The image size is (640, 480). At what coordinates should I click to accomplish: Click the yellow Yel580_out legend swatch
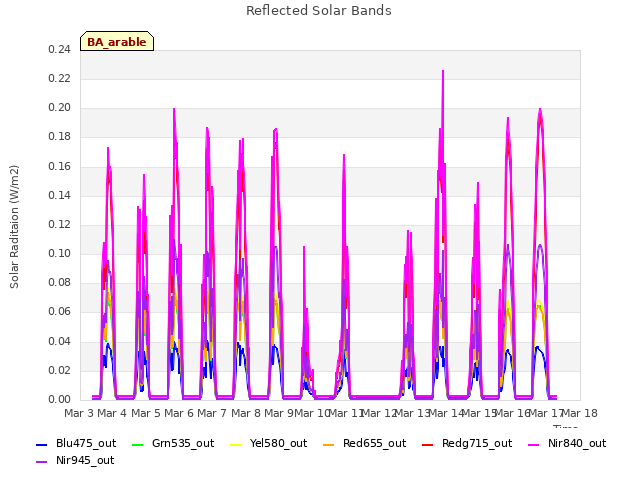[x=236, y=444]
